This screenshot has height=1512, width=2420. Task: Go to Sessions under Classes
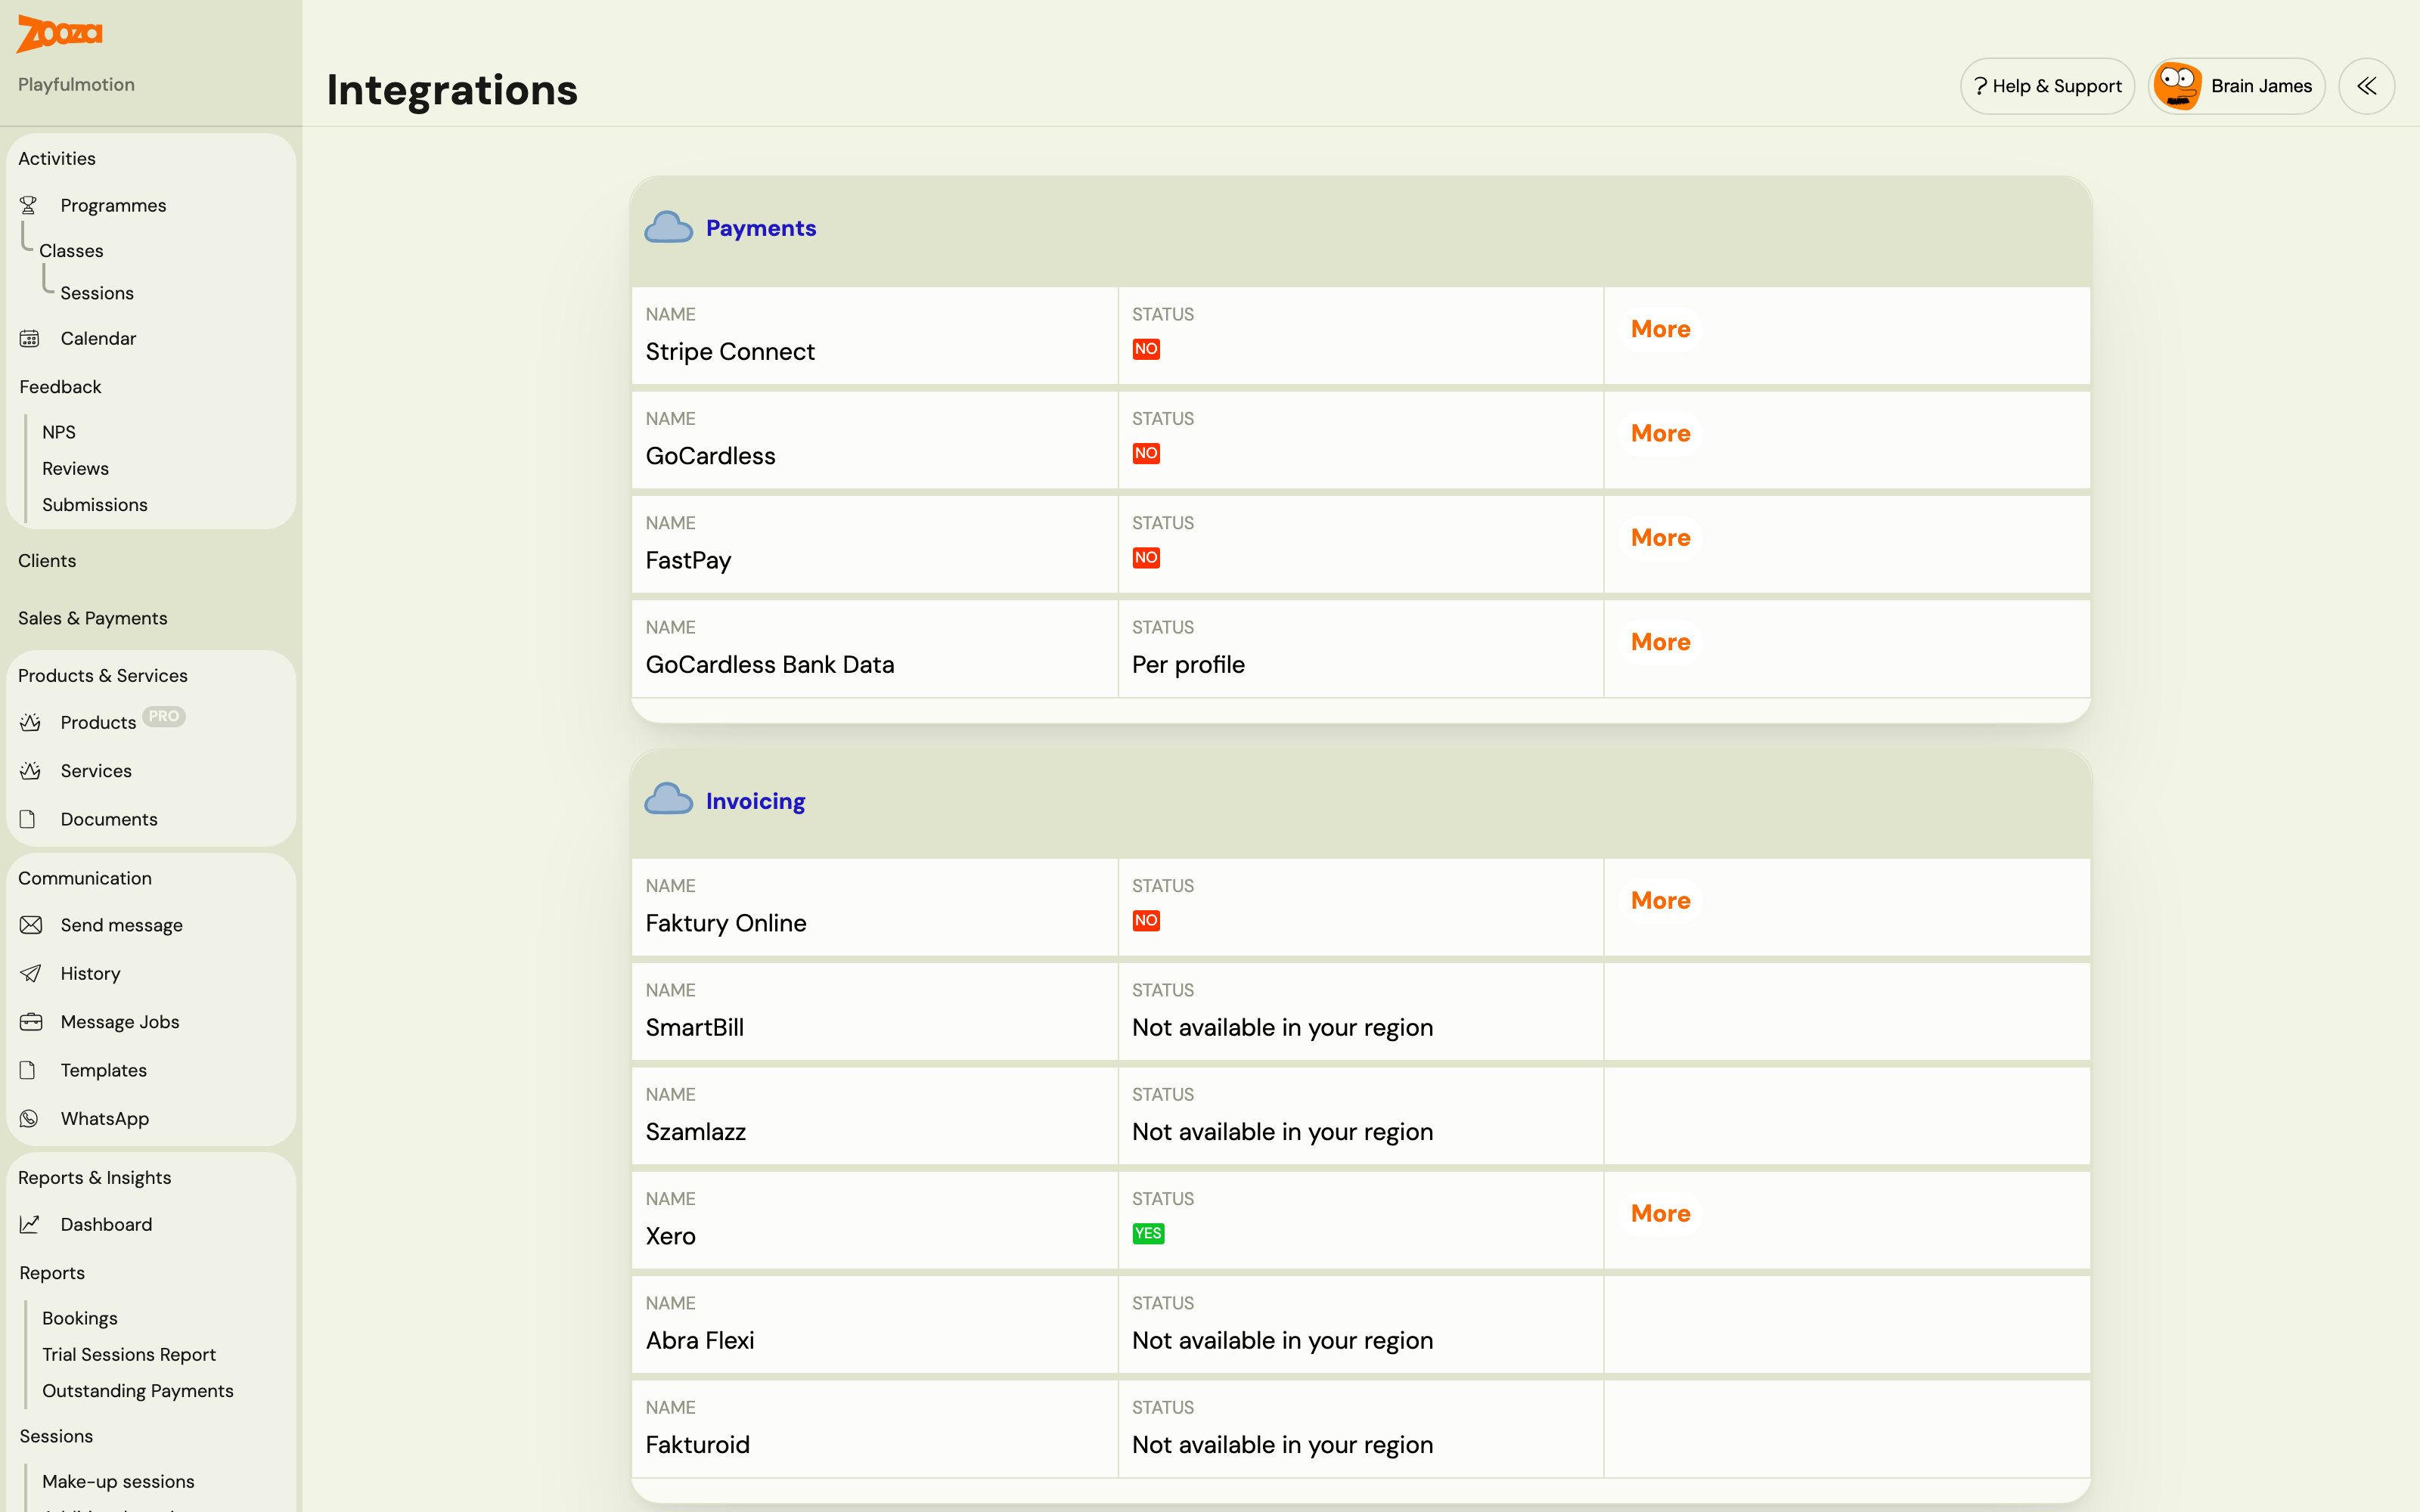[x=97, y=293]
